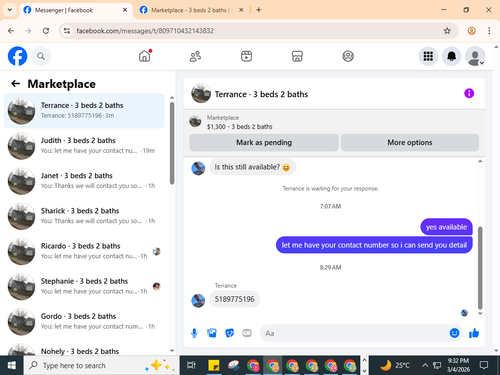Click the 5189775196 message bubble
The image size is (500, 375).
[x=234, y=299]
